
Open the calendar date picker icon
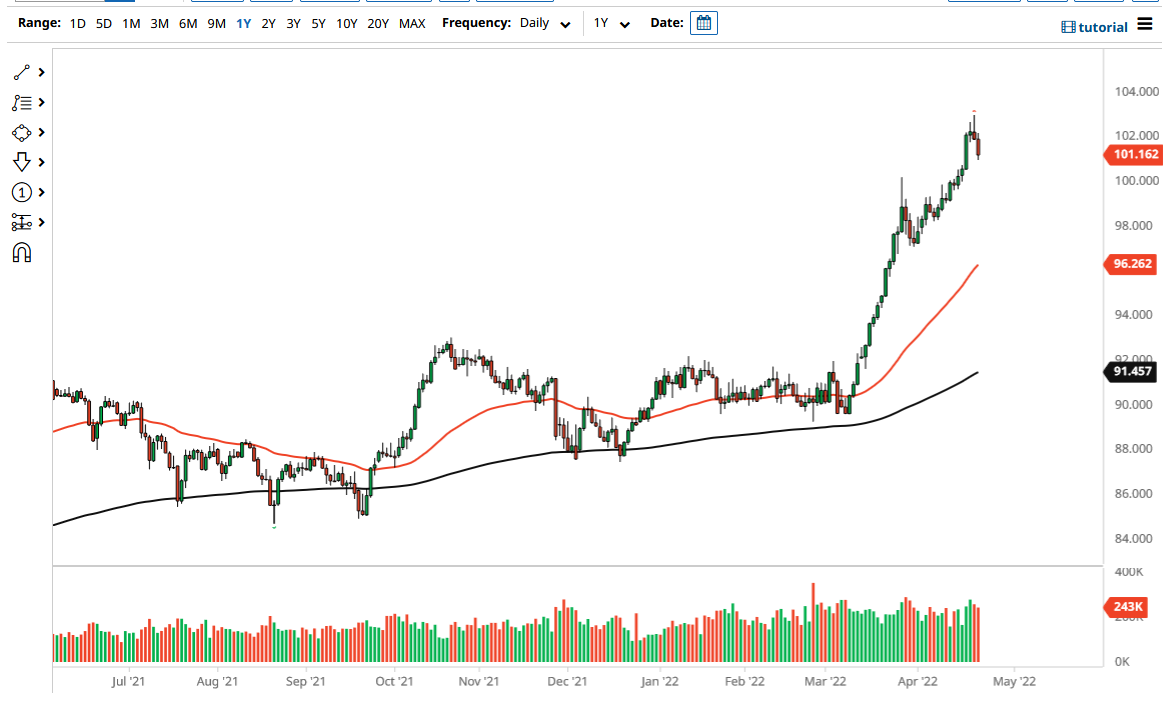point(703,22)
